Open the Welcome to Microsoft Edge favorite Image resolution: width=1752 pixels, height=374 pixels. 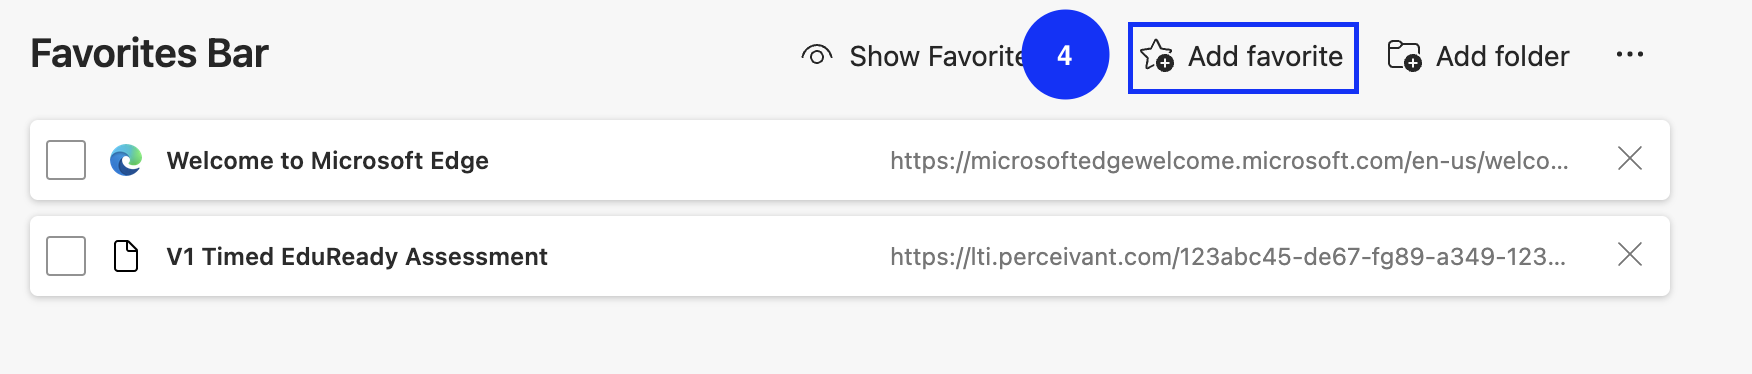point(327,160)
